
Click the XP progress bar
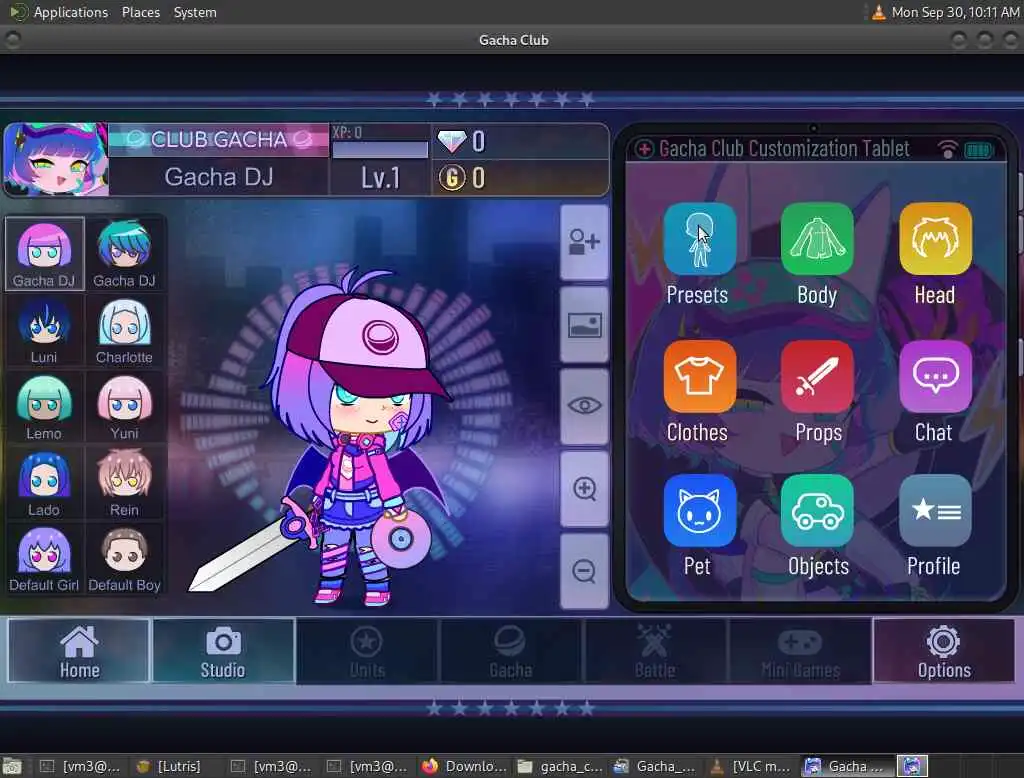click(380, 150)
